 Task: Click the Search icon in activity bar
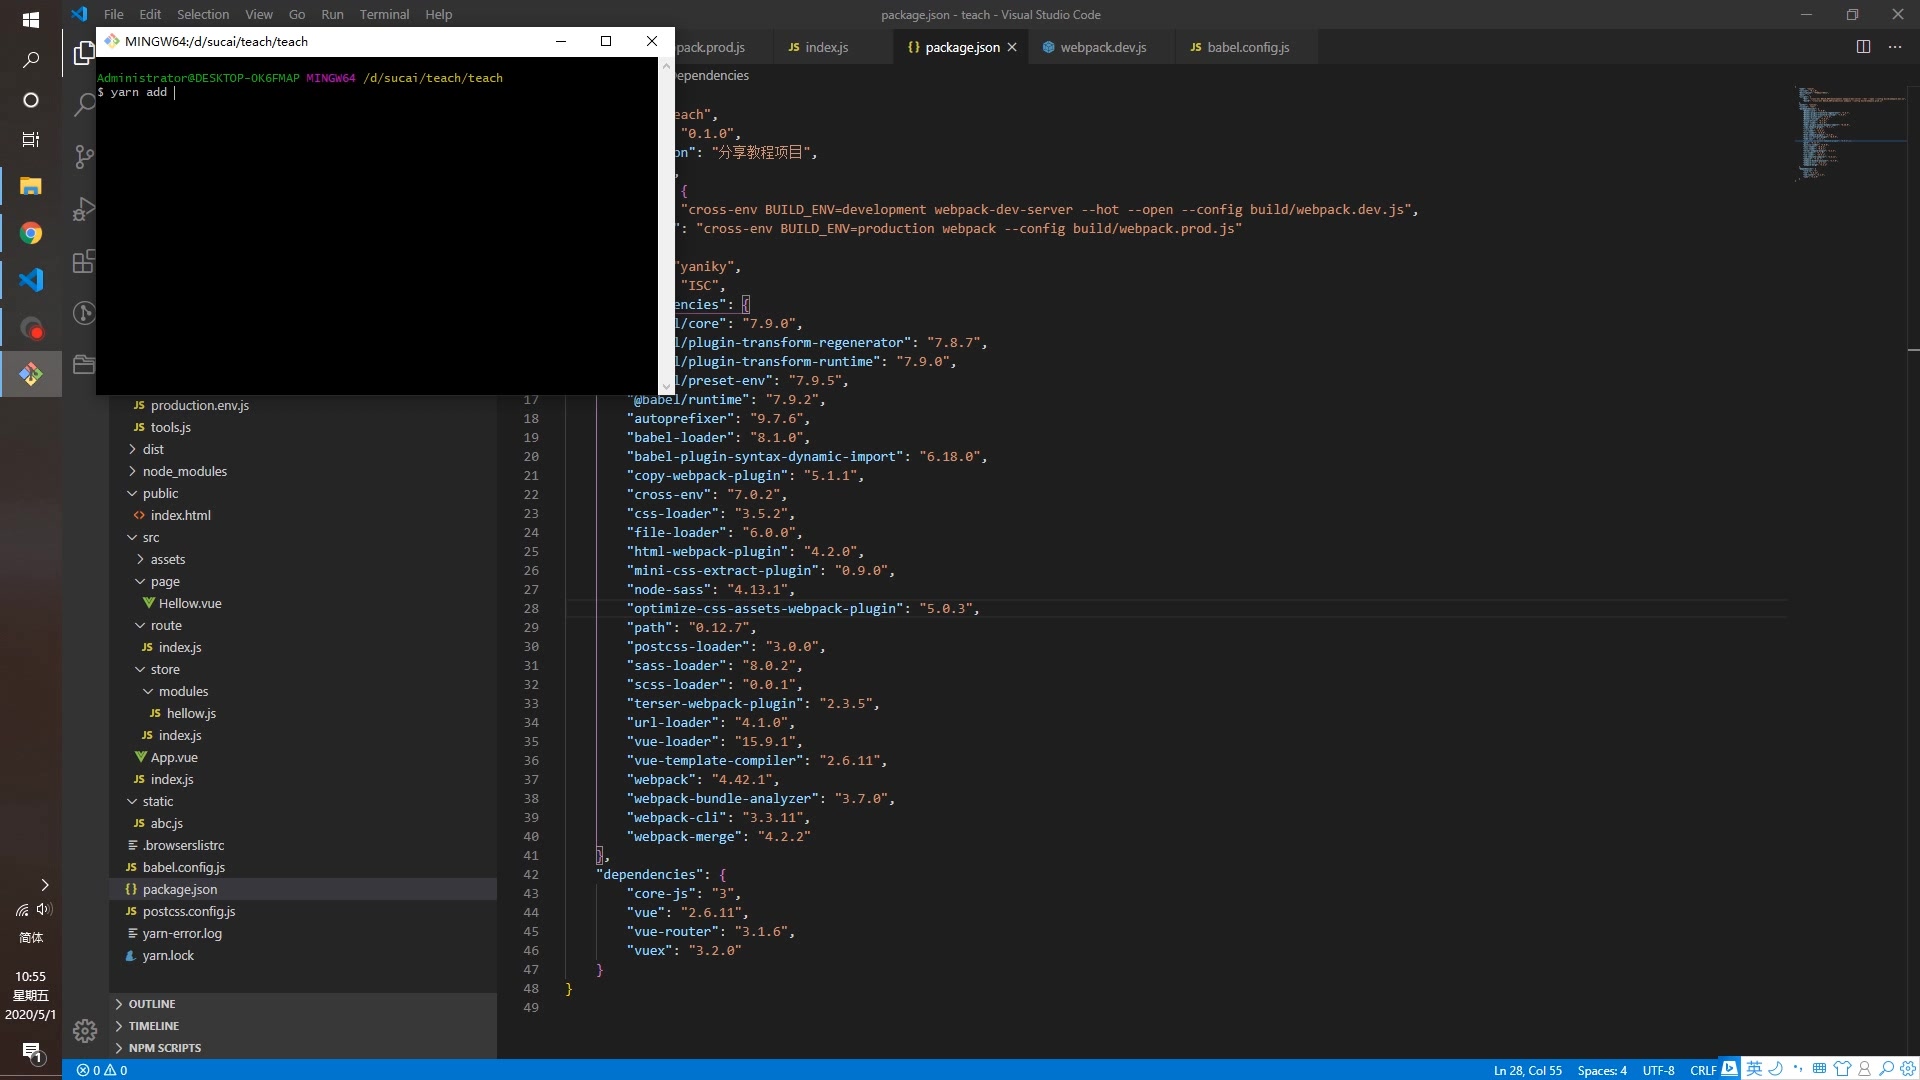[84, 104]
